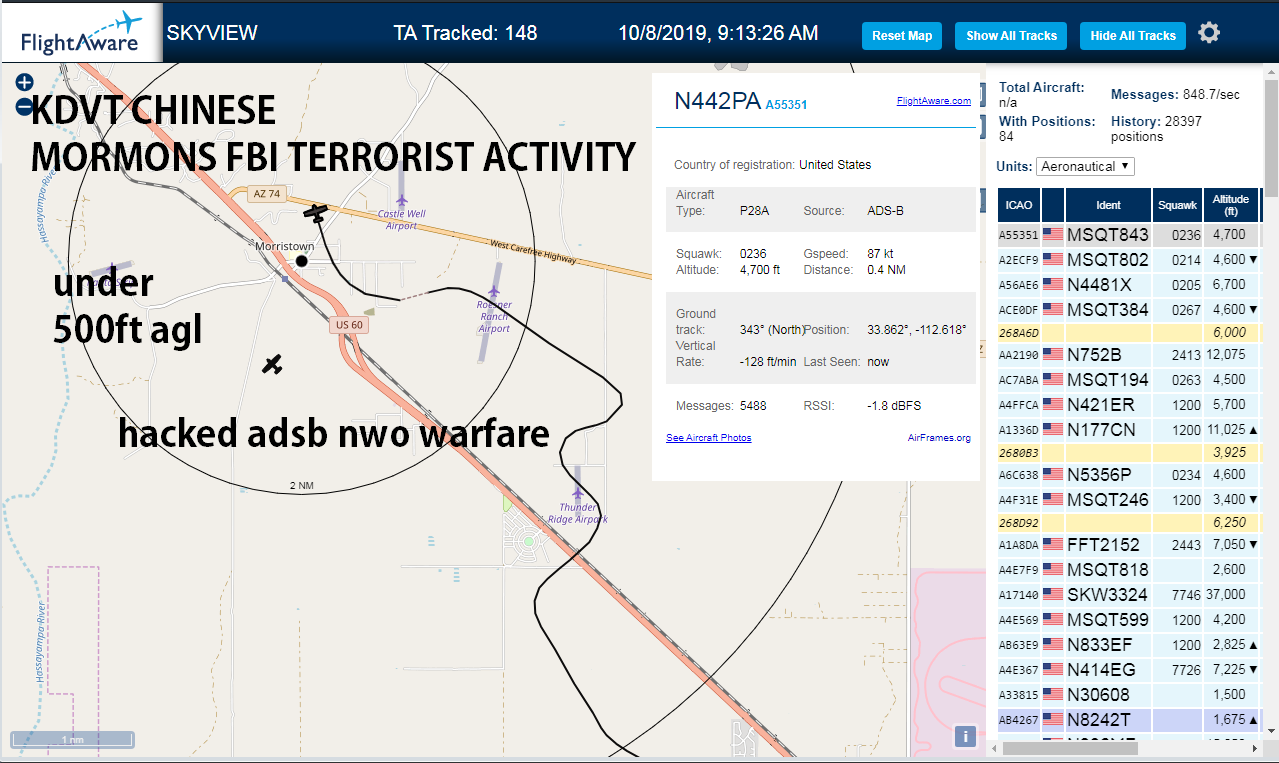Click the flag icon in MSQT802 row

coord(1053,260)
